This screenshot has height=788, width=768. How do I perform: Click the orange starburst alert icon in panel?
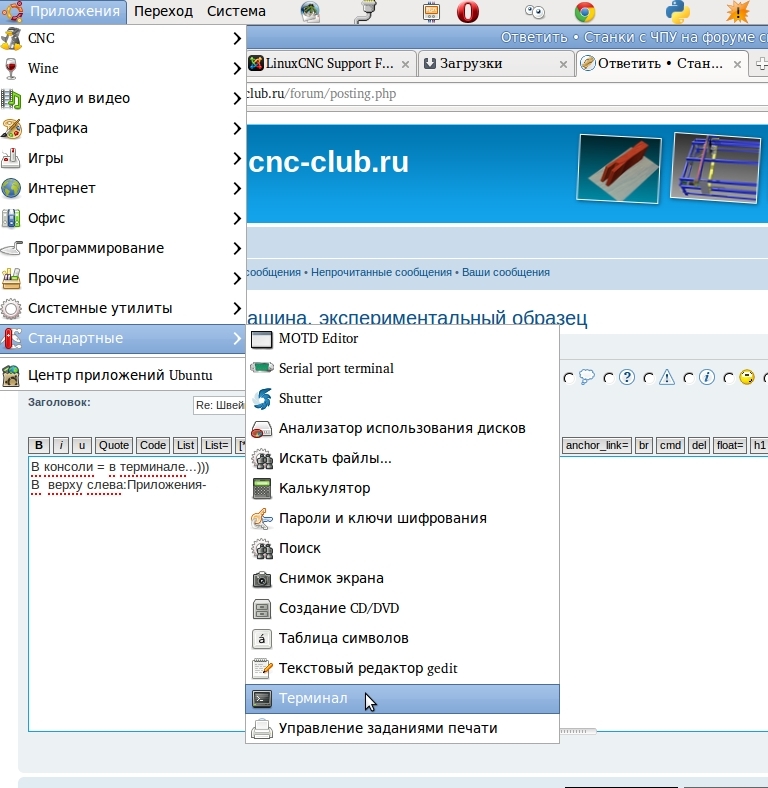point(737,12)
